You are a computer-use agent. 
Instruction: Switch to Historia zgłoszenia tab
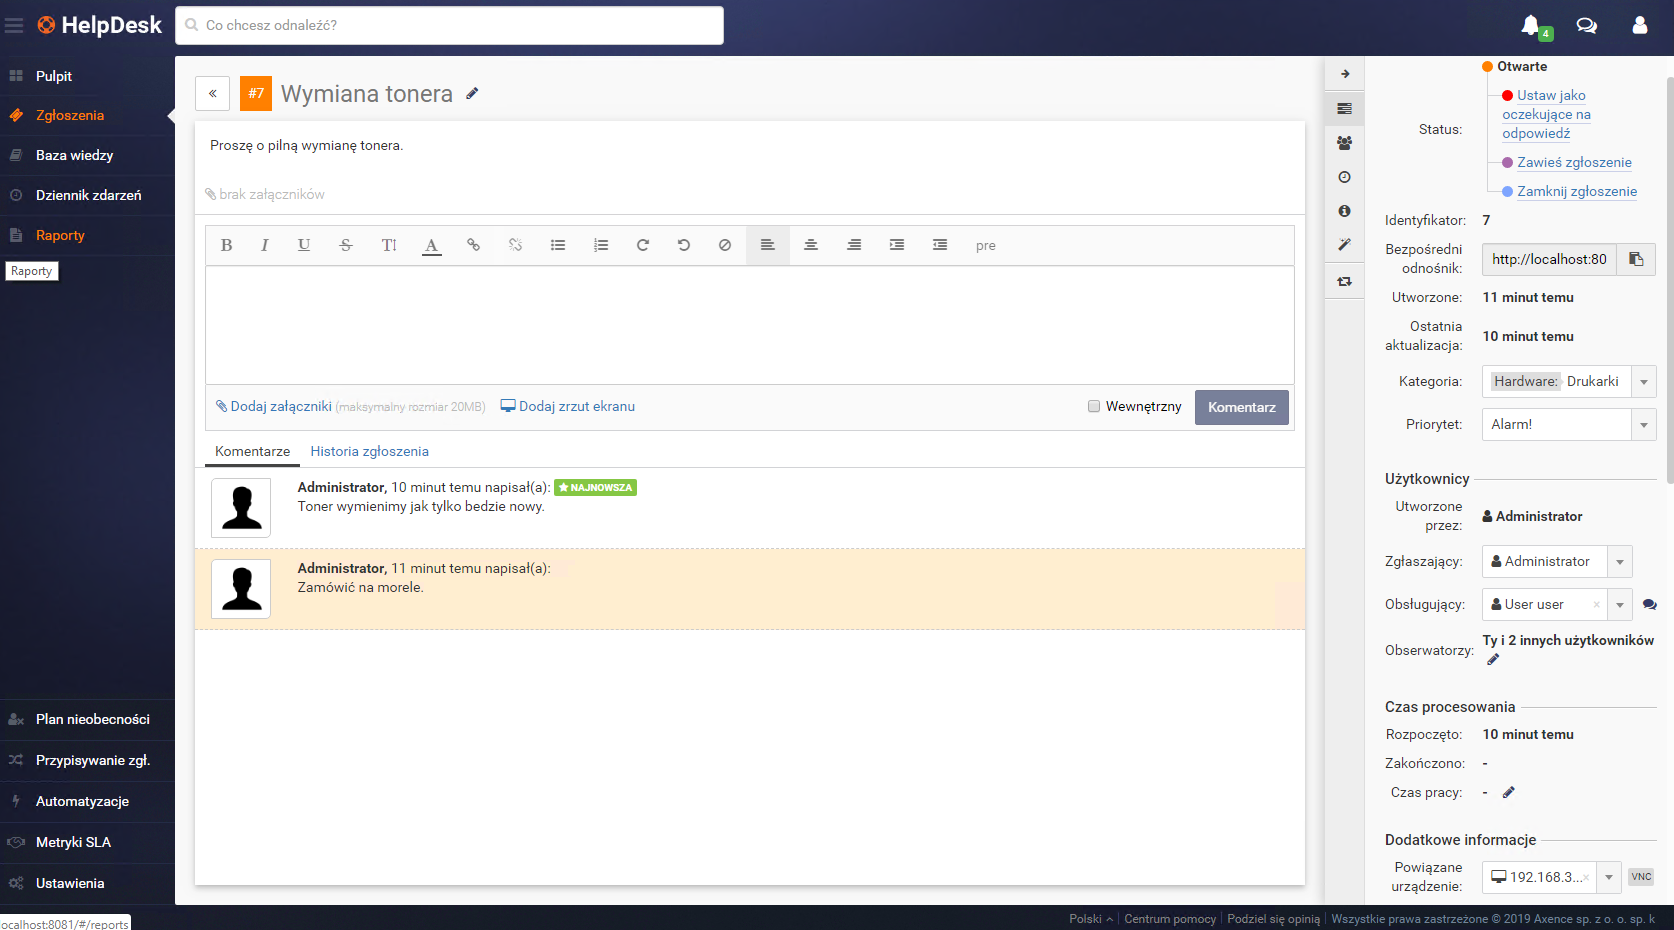point(369,451)
